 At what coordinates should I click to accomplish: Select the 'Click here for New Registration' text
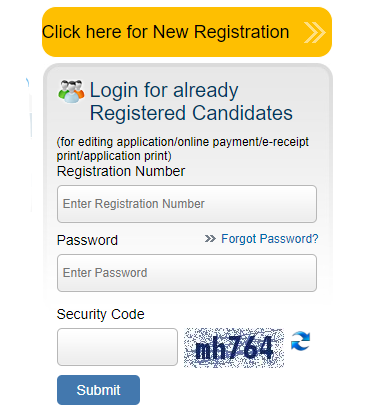point(166,32)
